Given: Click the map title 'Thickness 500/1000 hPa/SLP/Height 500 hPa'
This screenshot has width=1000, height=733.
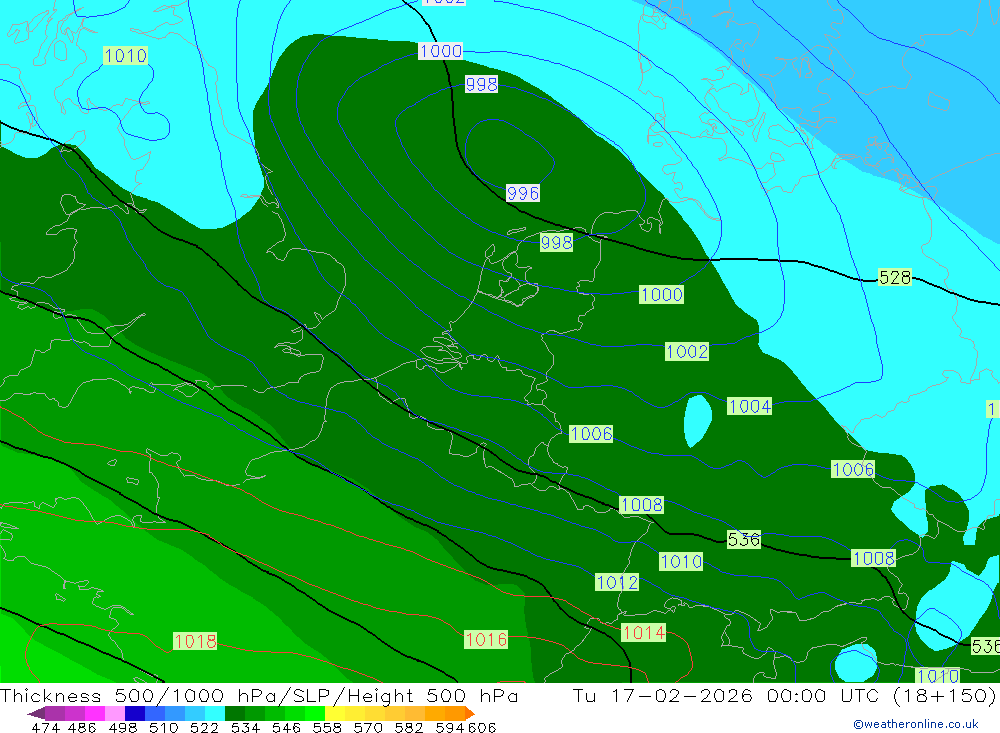Looking at the screenshot, I should (259, 695).
